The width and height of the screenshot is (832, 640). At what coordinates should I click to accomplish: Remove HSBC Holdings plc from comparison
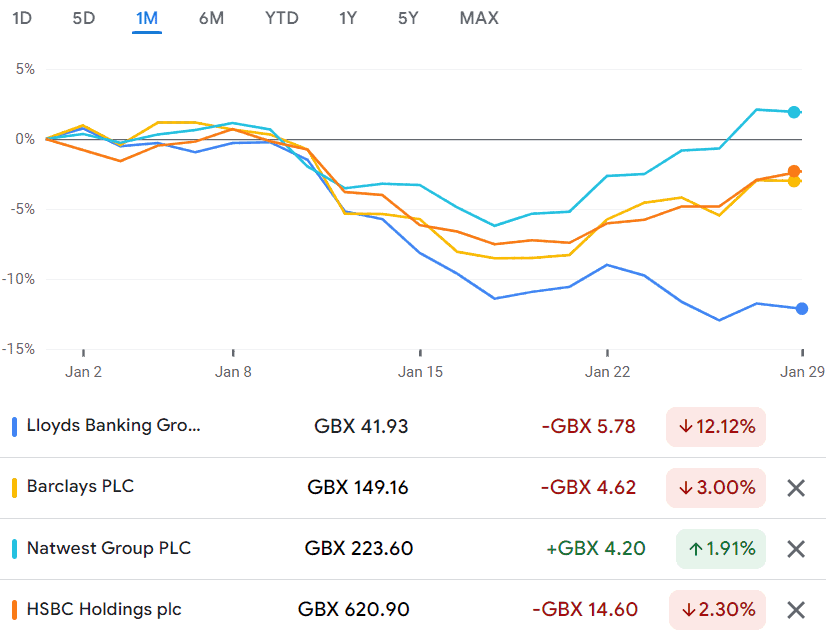796,610
